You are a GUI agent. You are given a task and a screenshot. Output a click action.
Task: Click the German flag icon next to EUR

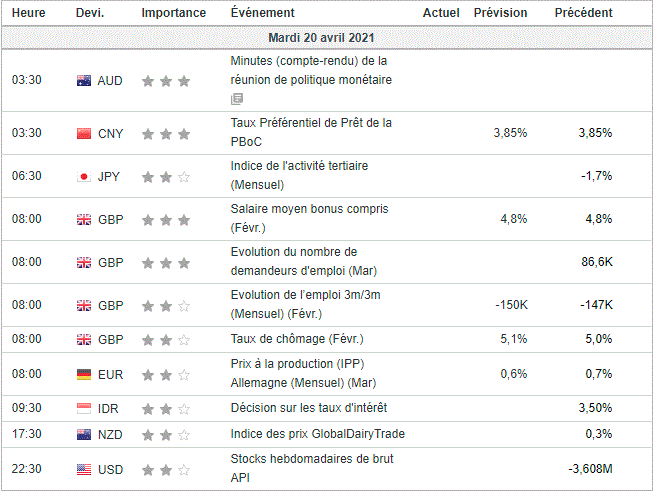pos(84,374)
